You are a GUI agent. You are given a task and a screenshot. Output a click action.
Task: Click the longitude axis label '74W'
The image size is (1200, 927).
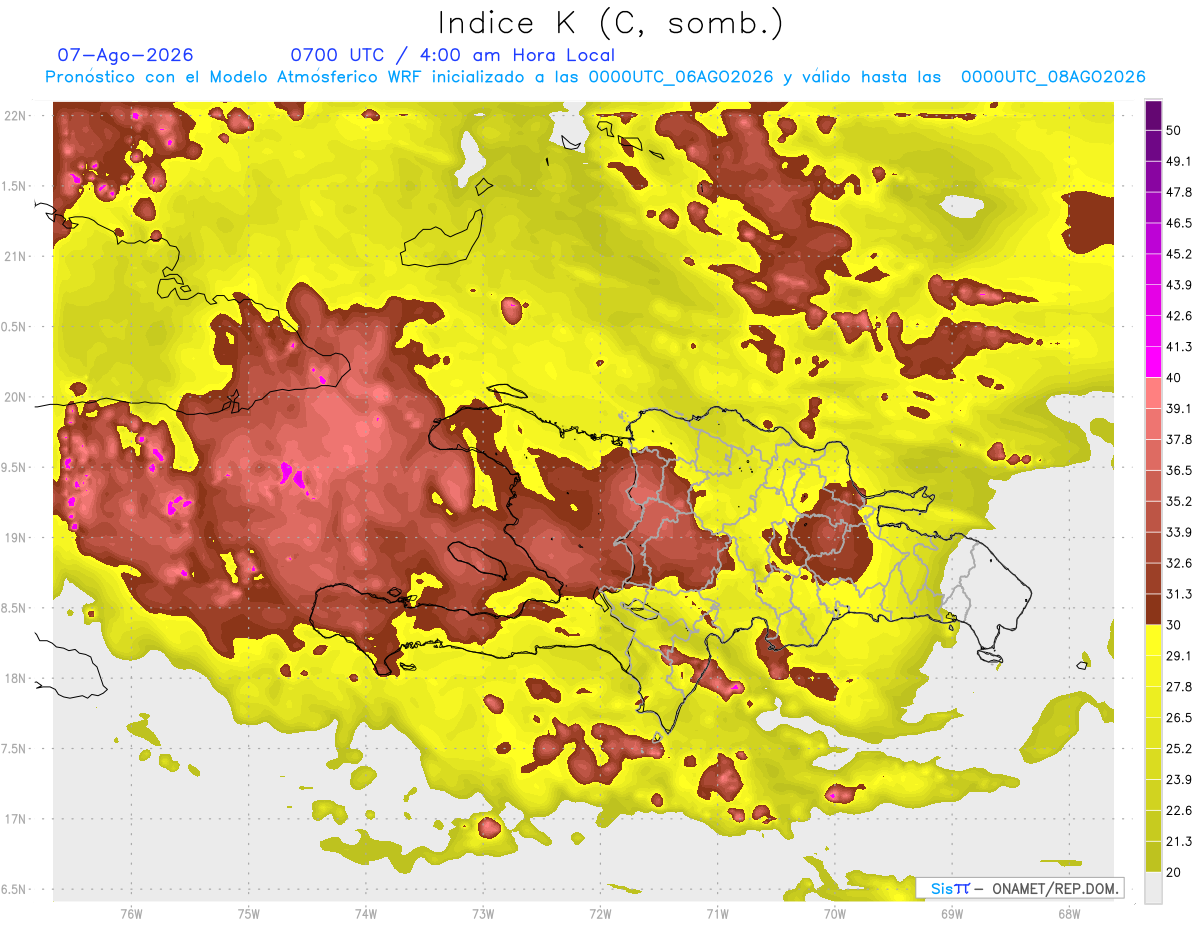point(366,913)
